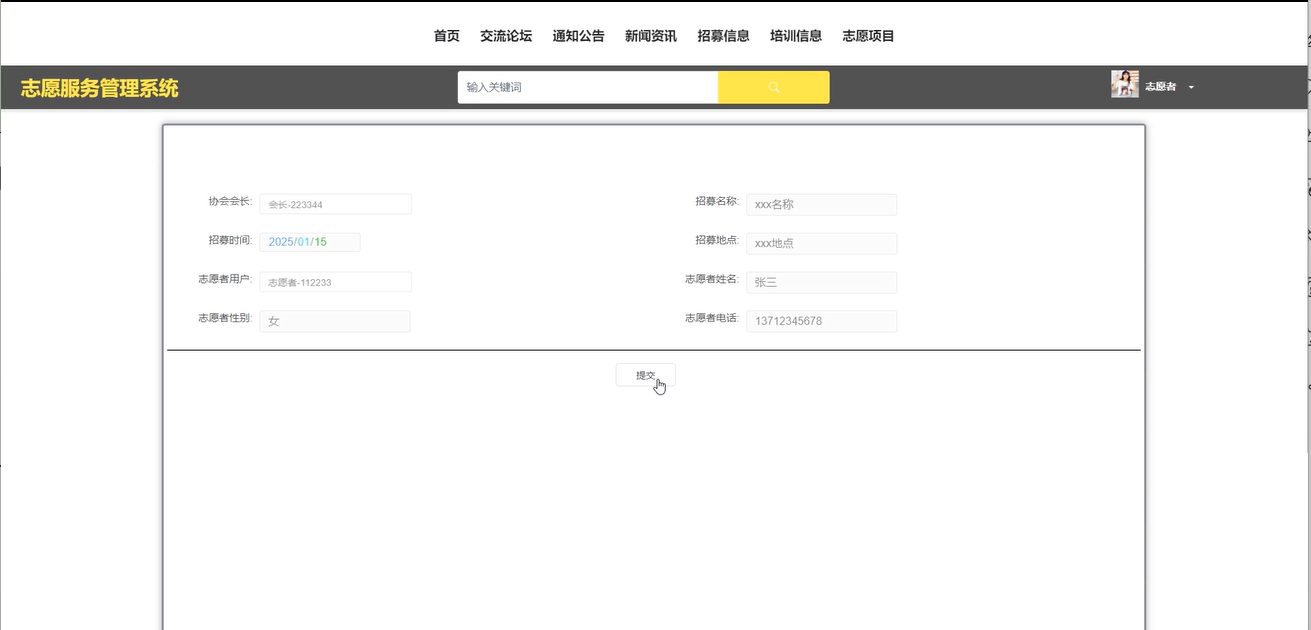Click the 招募时间: label
The image size is (1311, 630).
pyautogui.click(x=230, y=240)
